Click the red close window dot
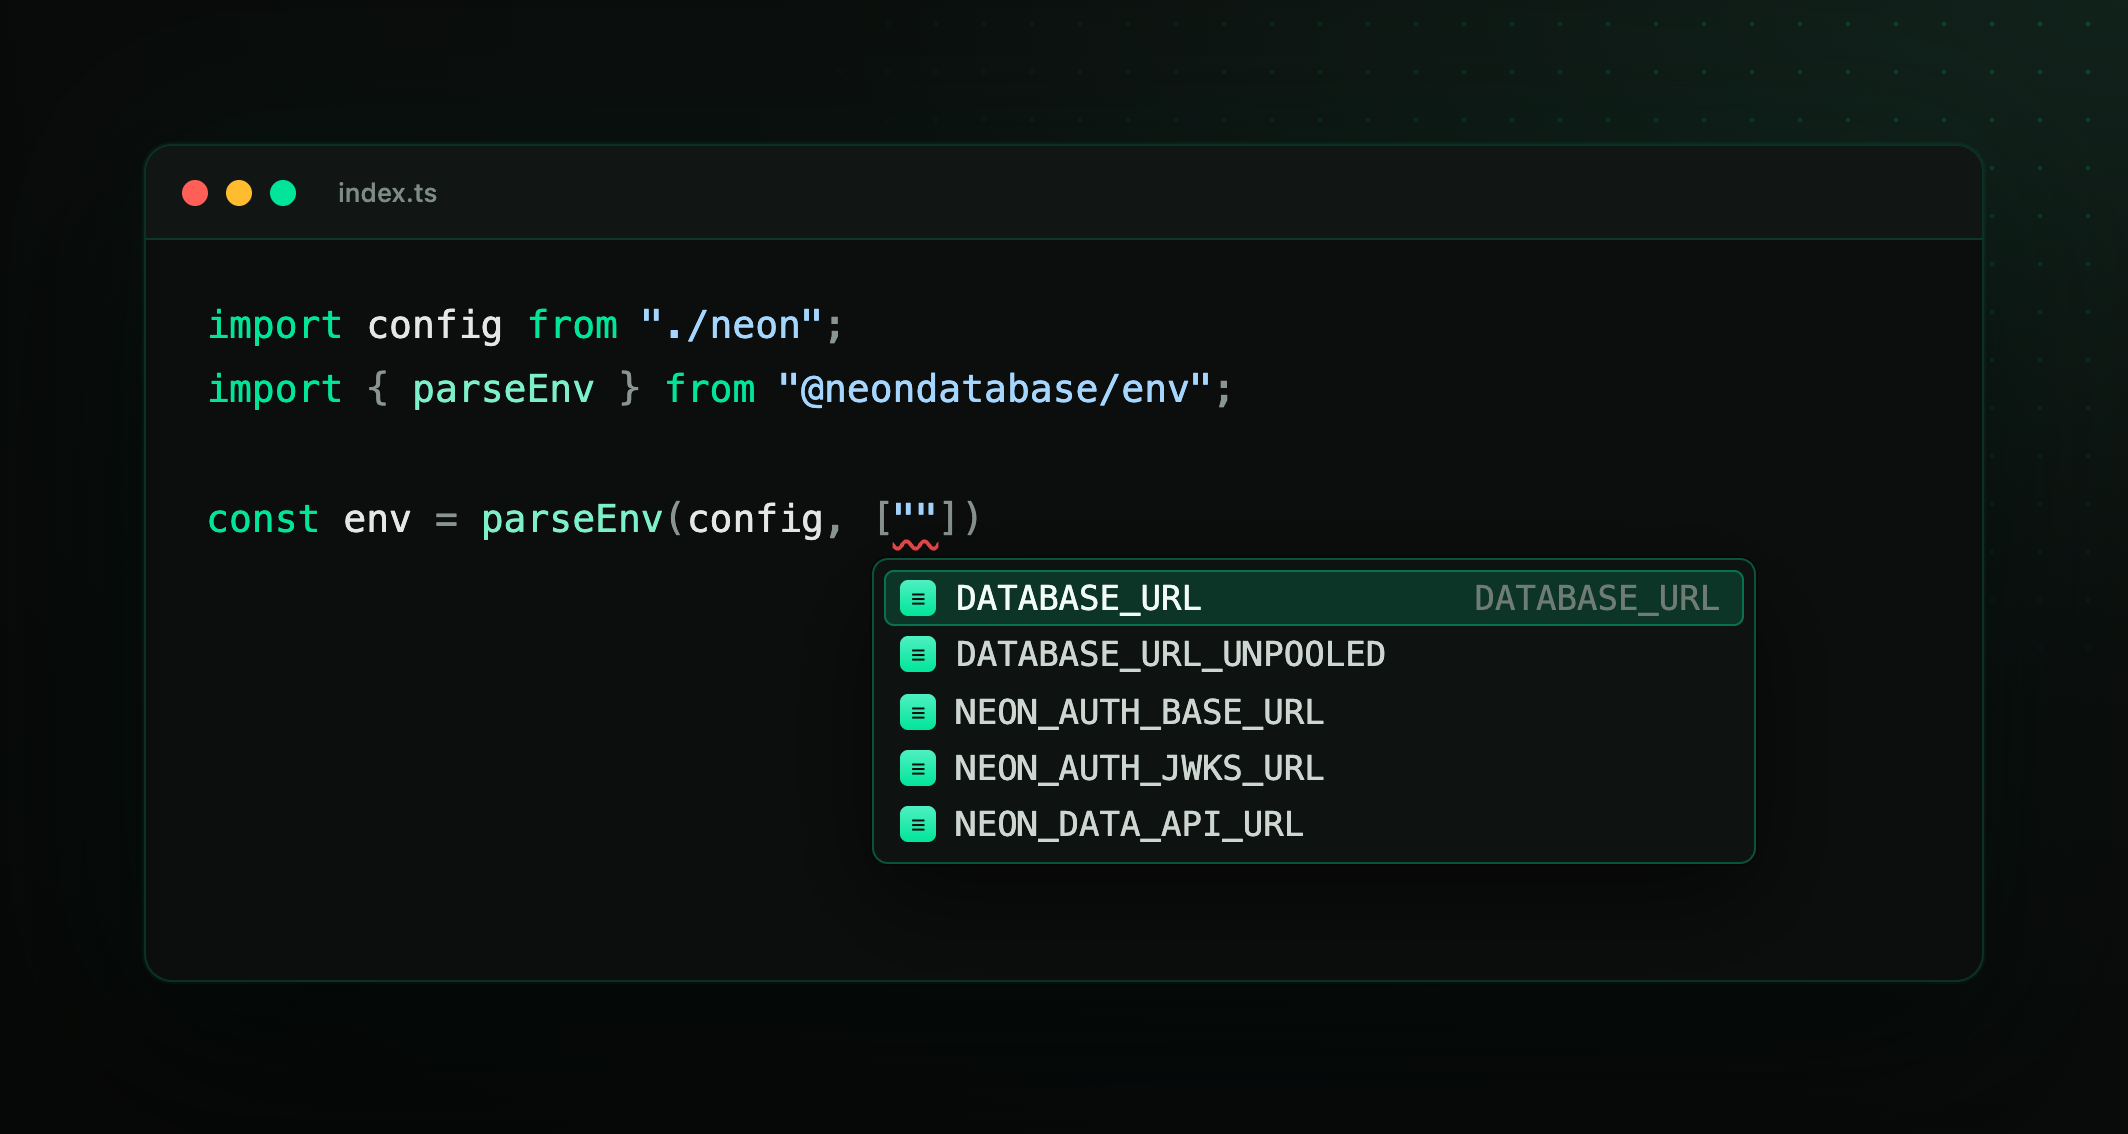2128x1134 pixels. click(x=195, y=193)
